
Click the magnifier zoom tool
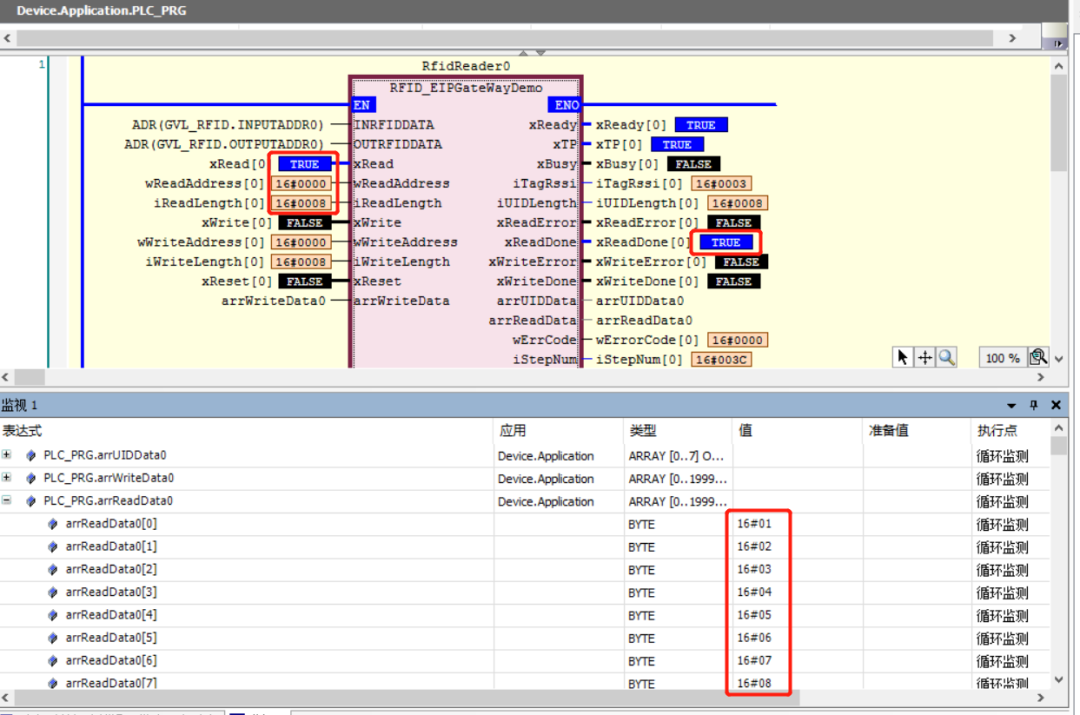click(x=946, y=358)
